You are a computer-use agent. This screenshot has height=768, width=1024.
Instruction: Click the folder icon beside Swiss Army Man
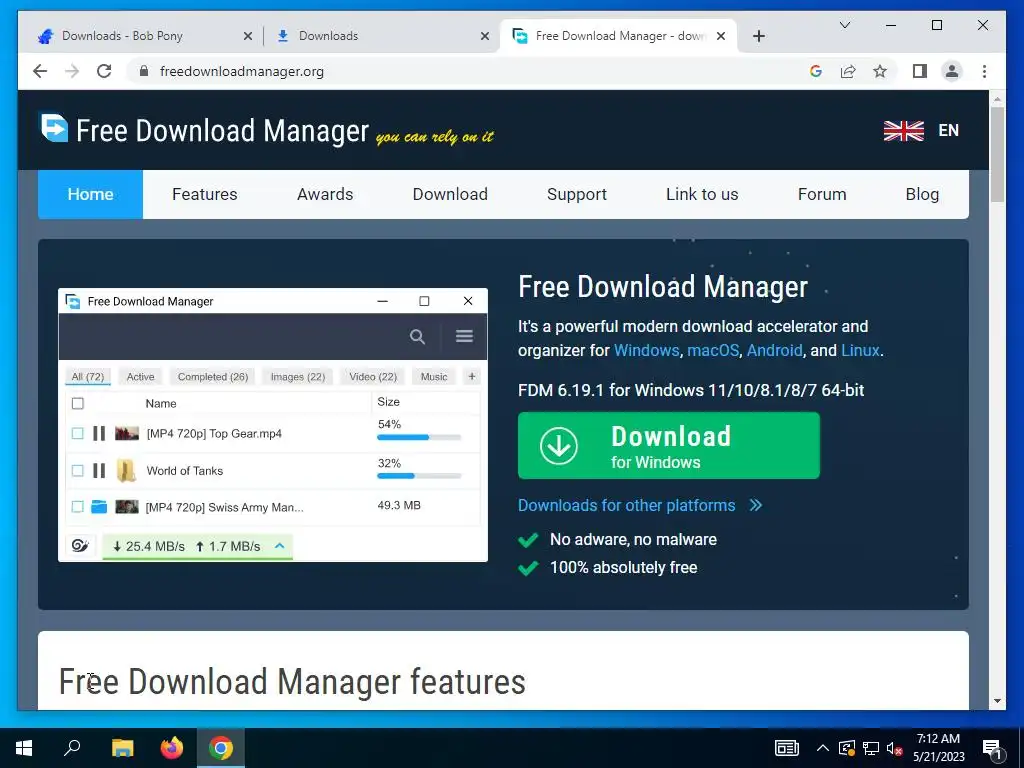pyautogui.click(x=99, y=507)
